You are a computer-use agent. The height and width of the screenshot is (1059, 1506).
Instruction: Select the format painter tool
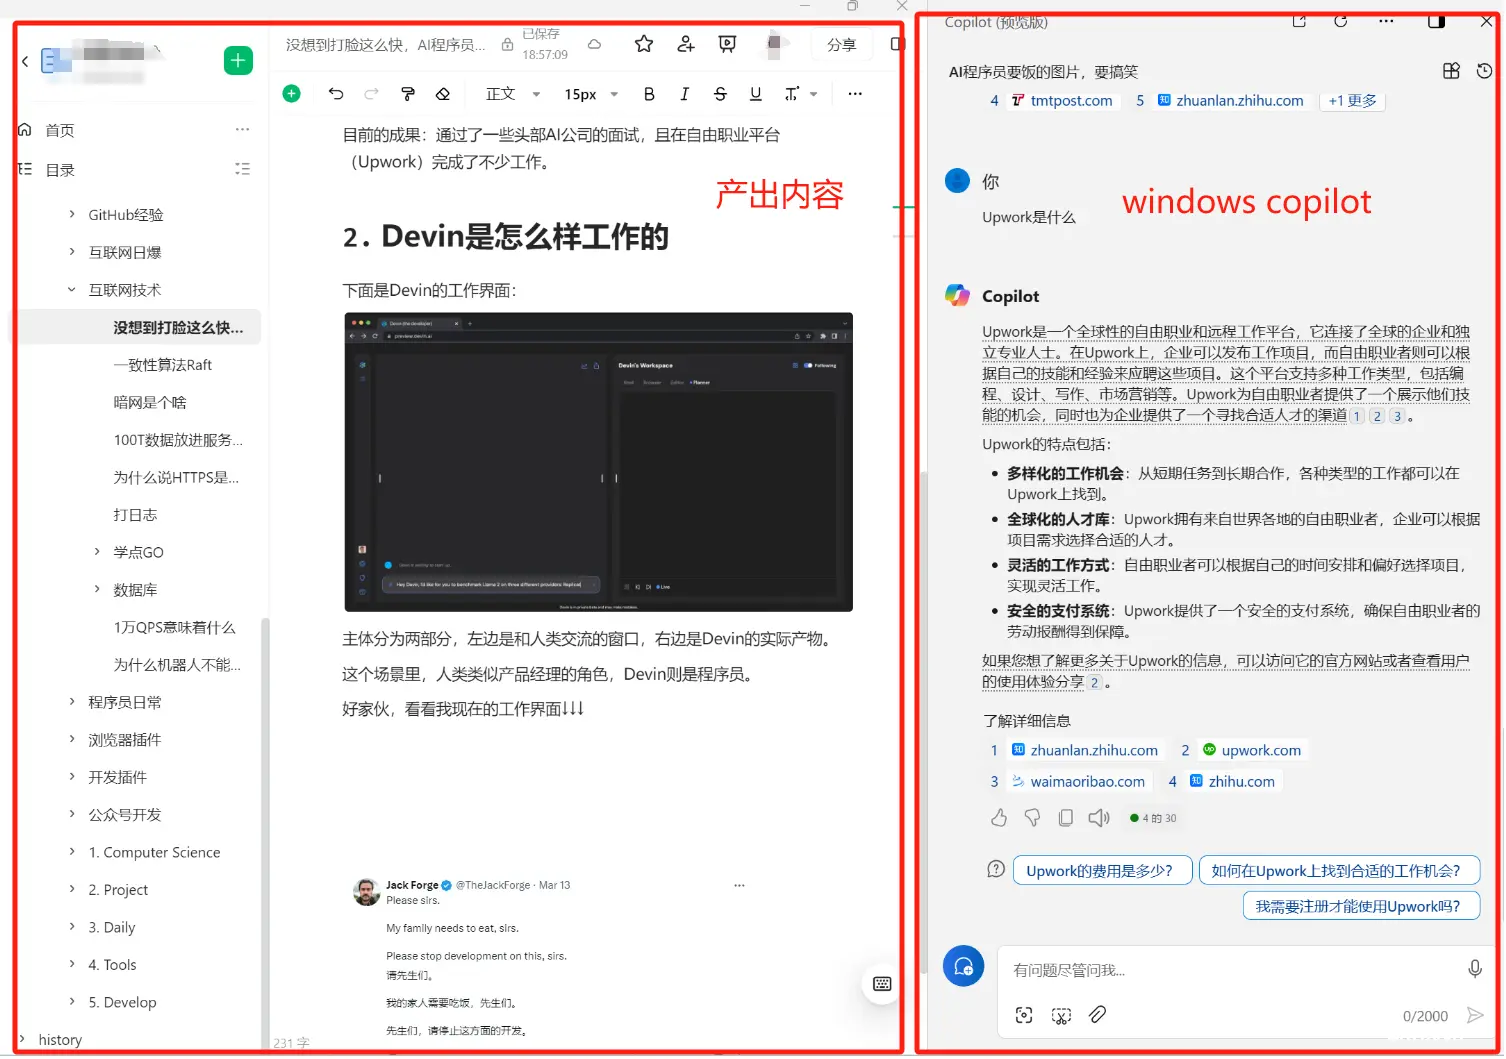pos(407,94)
